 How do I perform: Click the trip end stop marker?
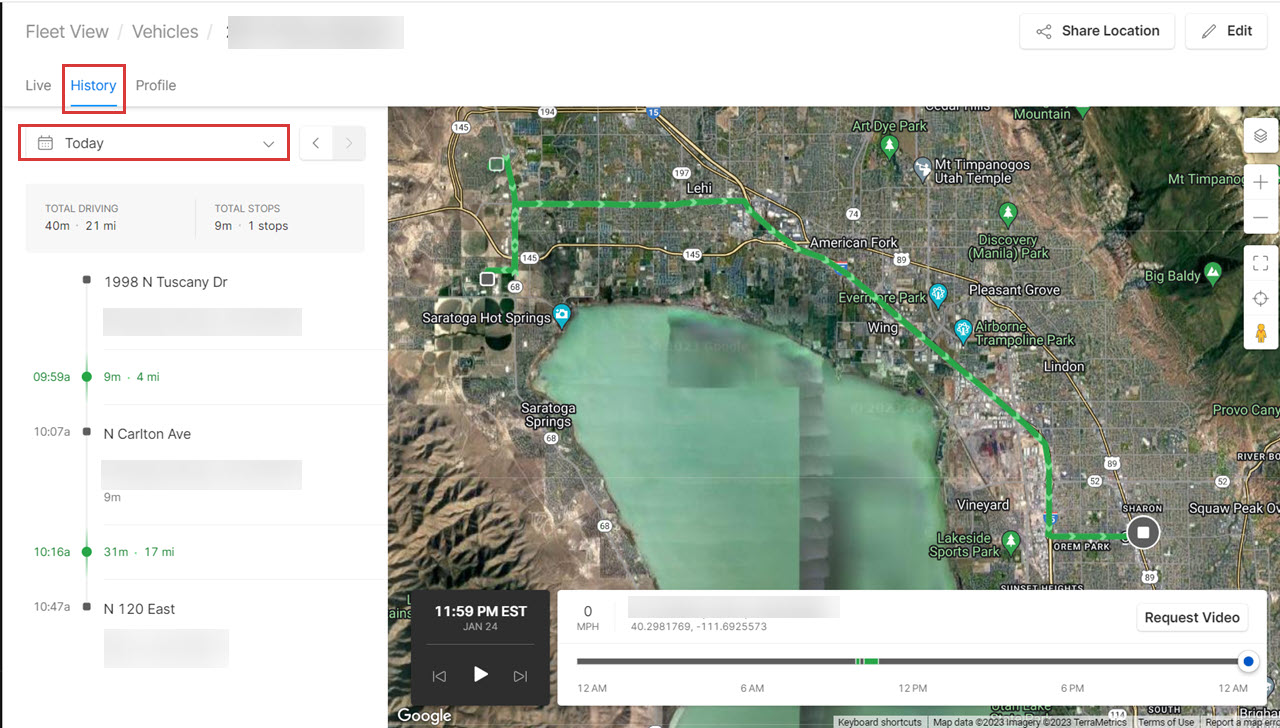1143,533
